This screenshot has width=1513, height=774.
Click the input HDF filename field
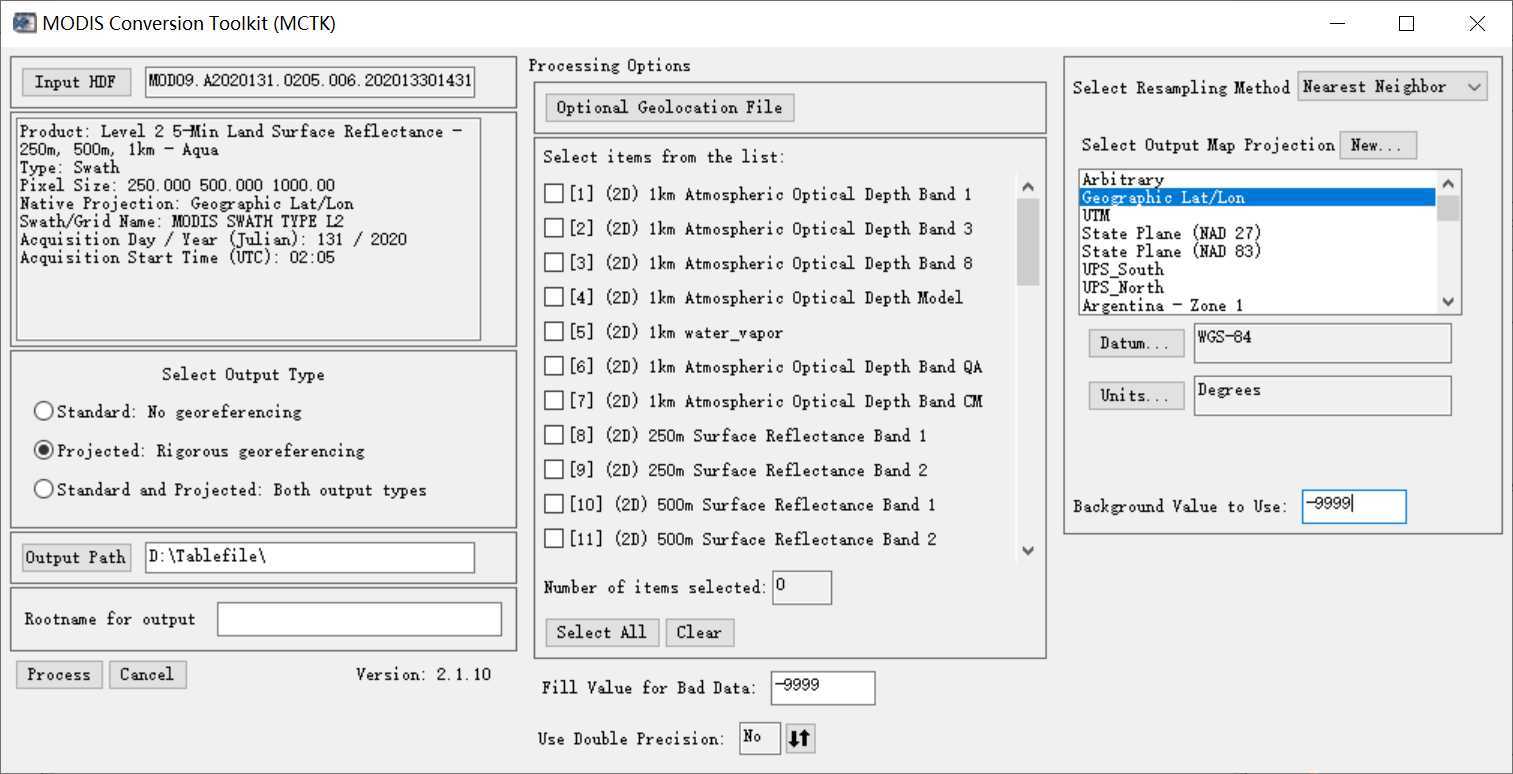(310, 82)
